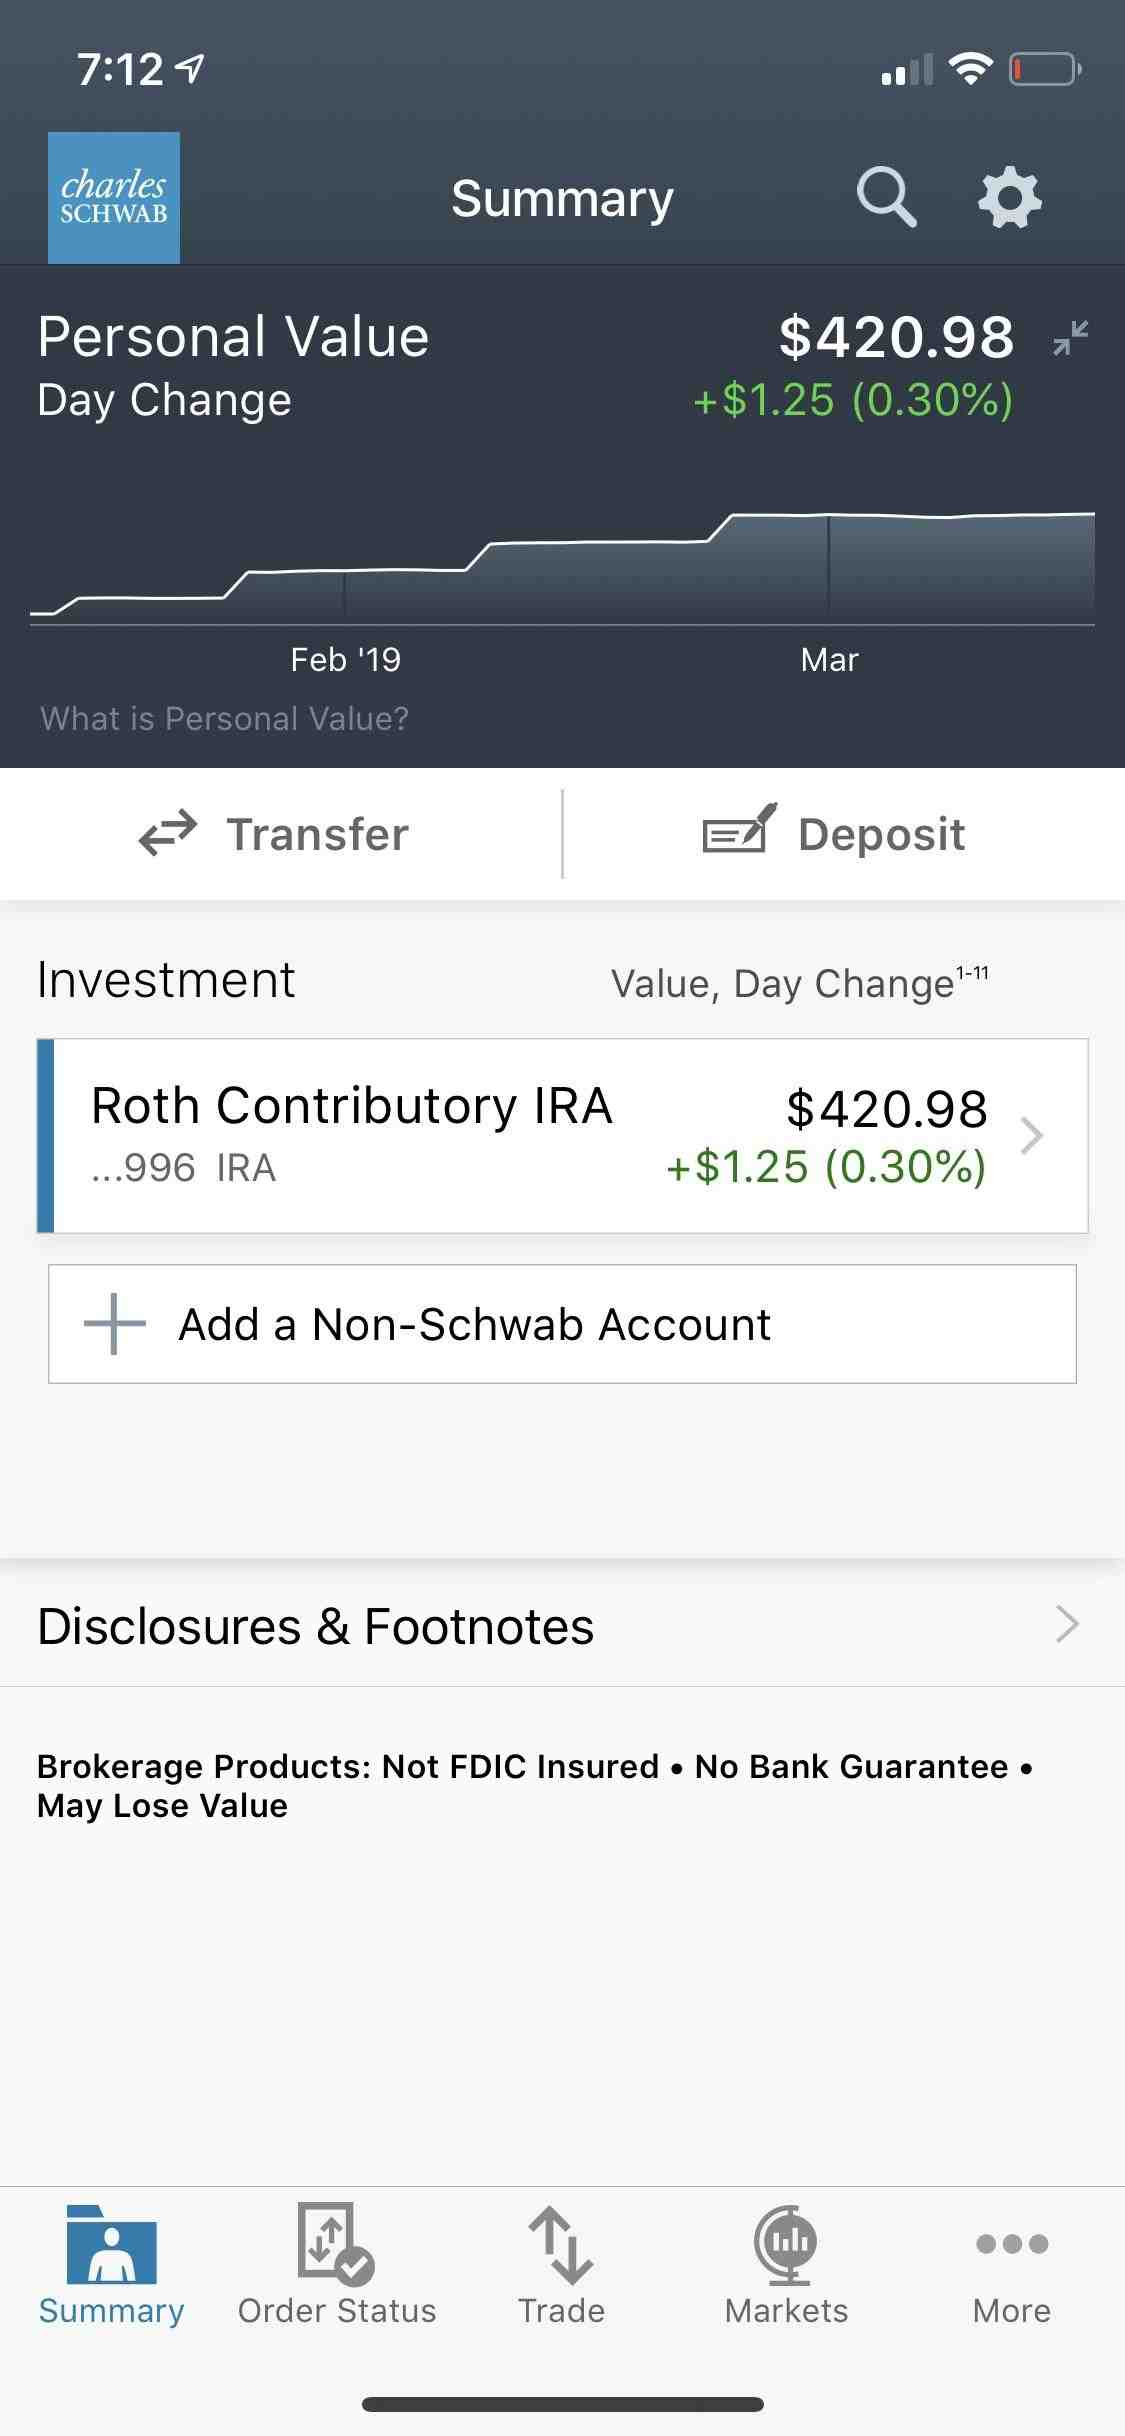Expand Disclosures & Footnotes chevron
The height and width of the screenshot is (2436, 1125).
tap(1067, 1625)
